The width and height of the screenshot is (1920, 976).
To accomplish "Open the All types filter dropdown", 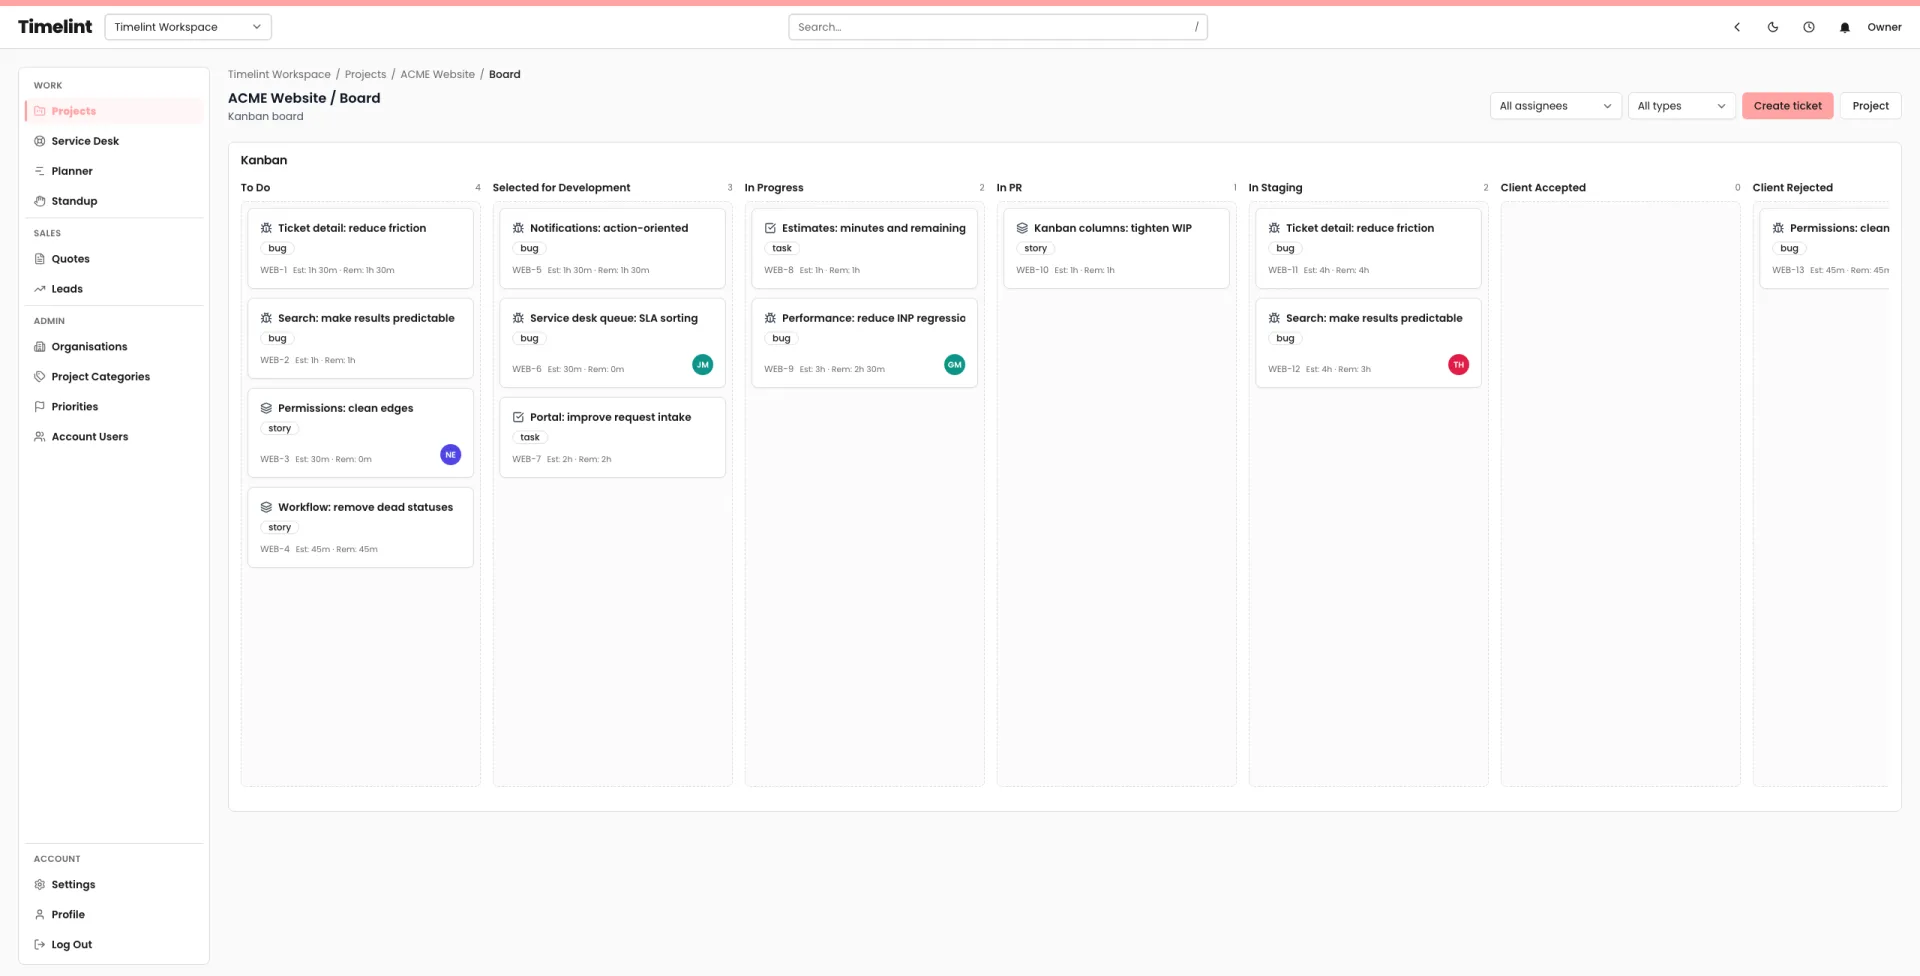I will pyautogui.click(x=1681, y=105).
